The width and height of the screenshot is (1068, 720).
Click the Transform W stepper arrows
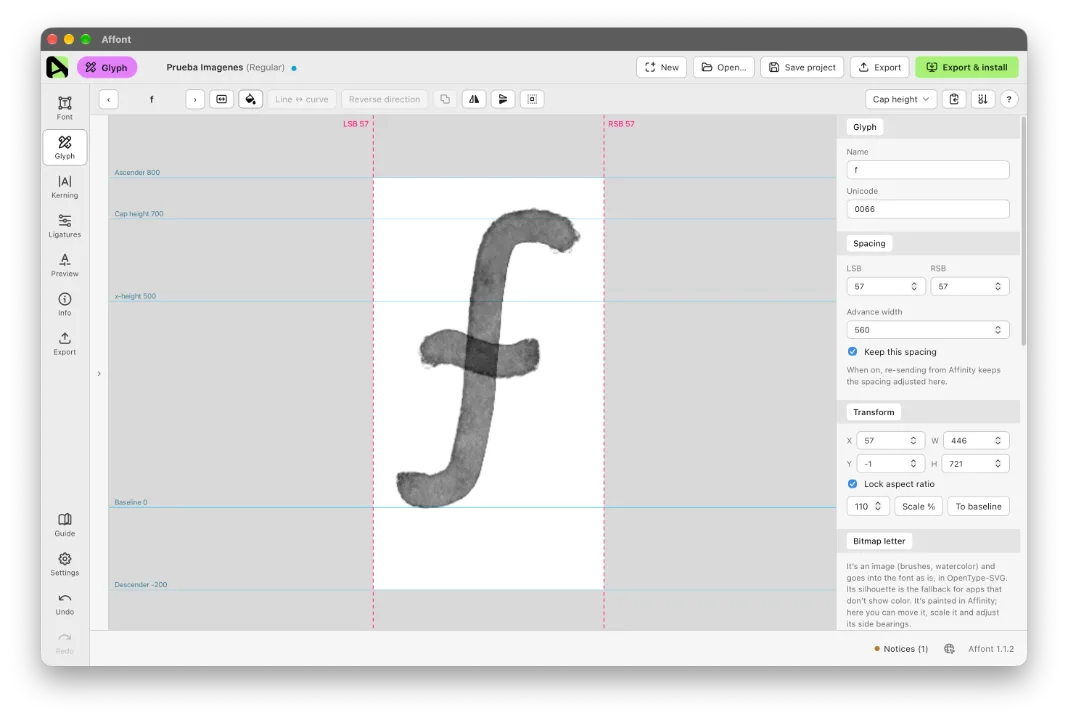998,441
